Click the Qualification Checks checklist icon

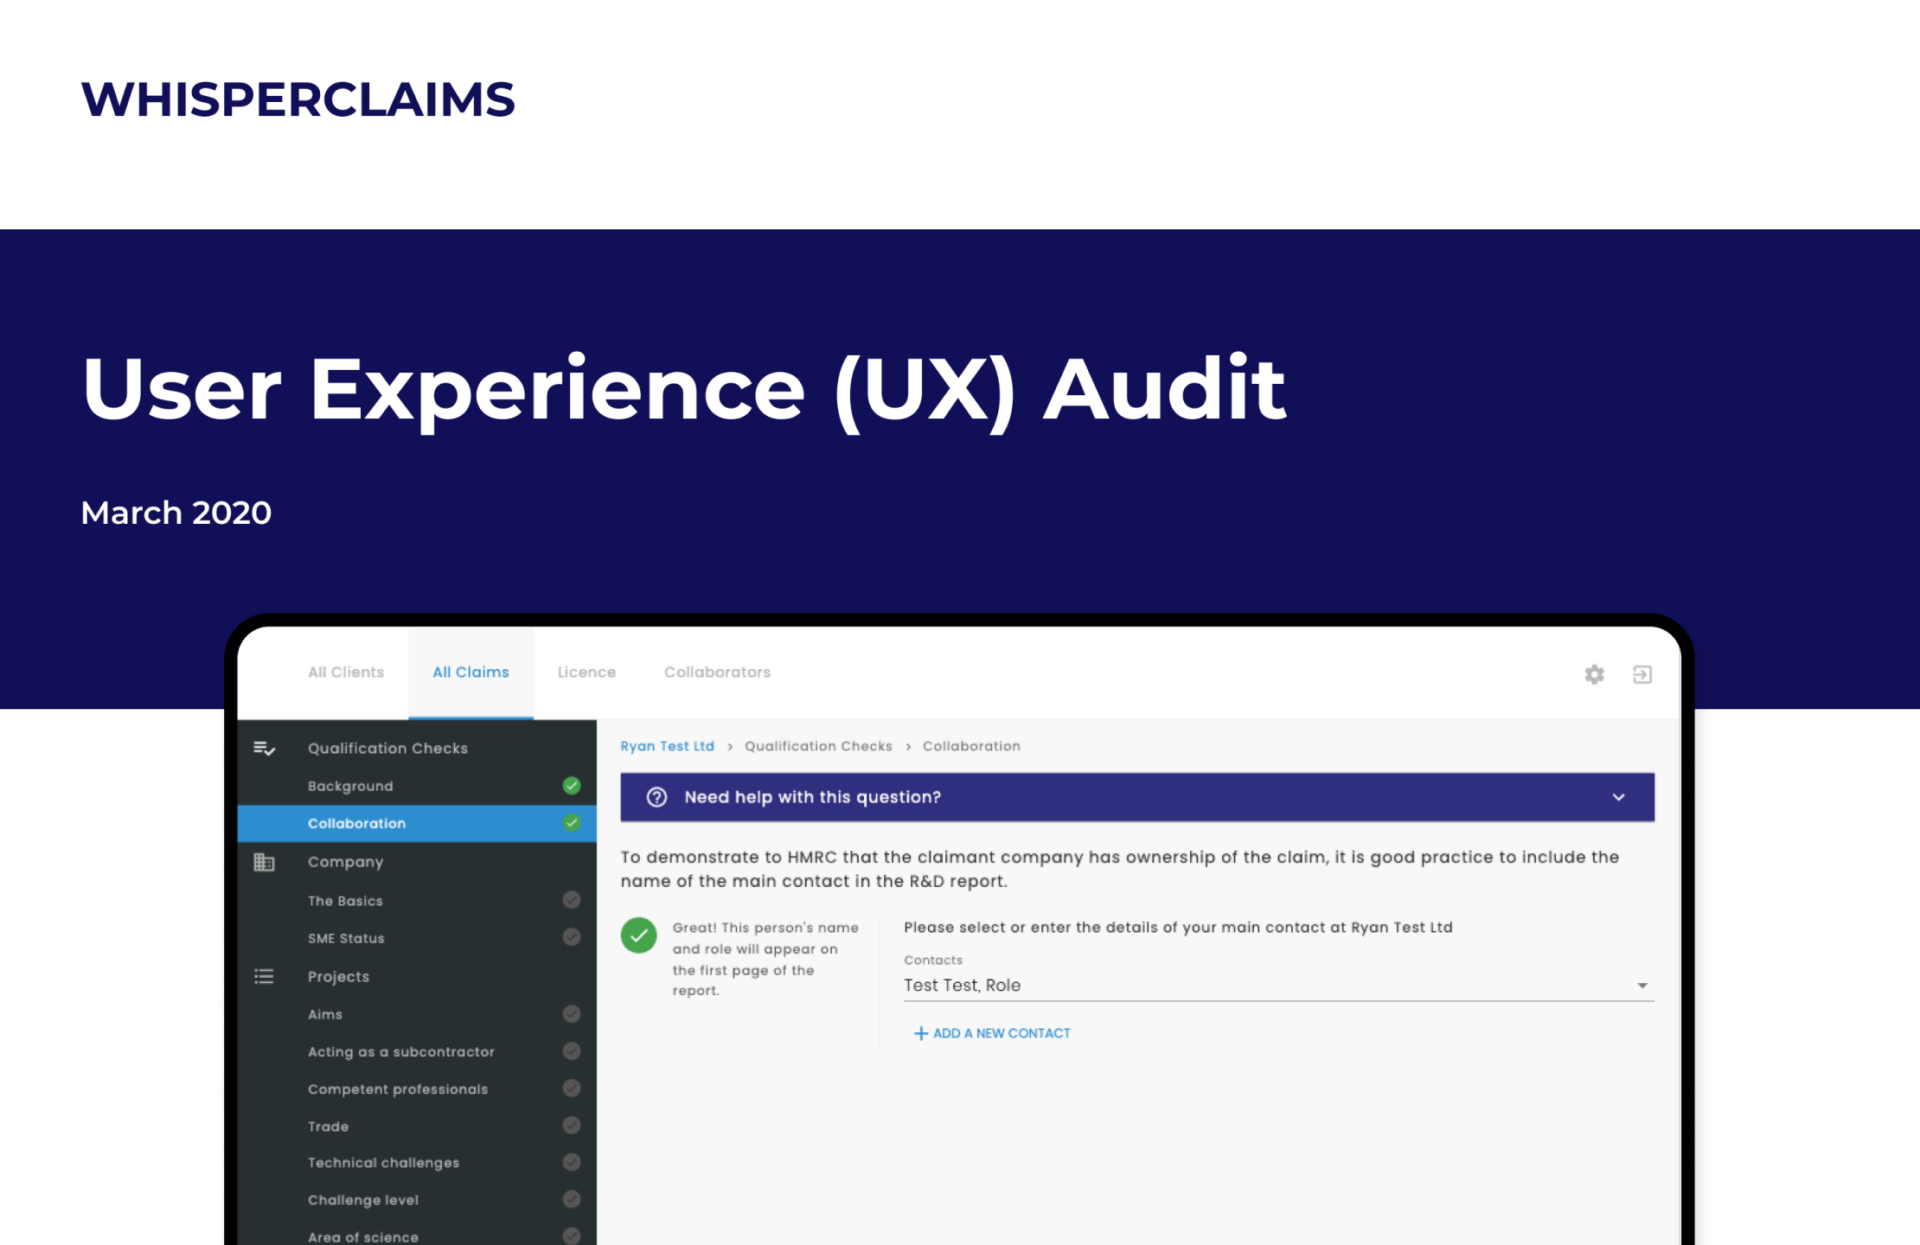click(264, 748)
